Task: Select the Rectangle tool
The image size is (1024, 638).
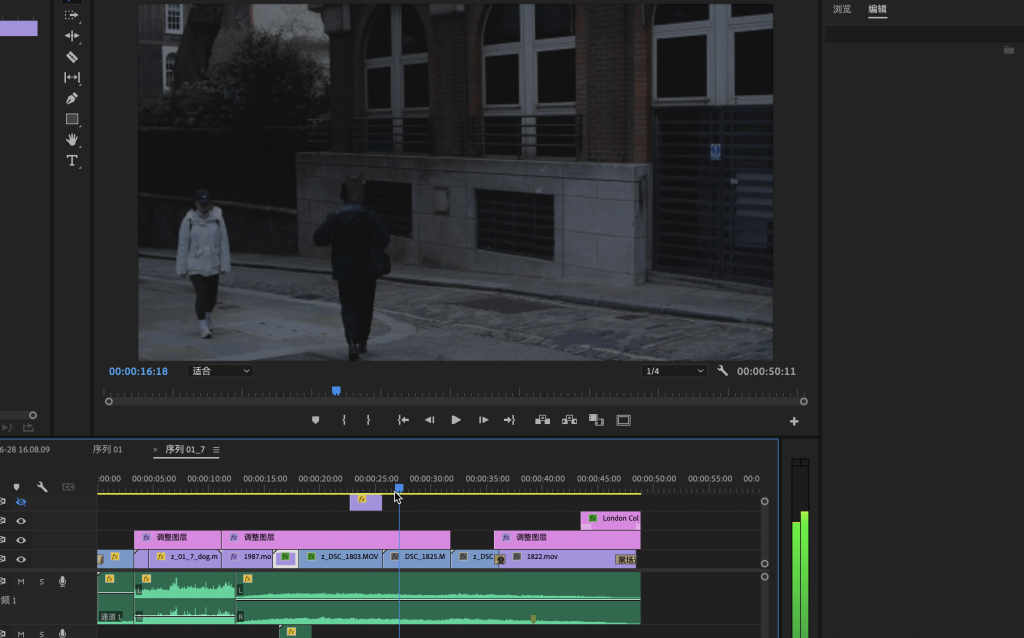Action: pyautogui.click(x=72, y=119)
